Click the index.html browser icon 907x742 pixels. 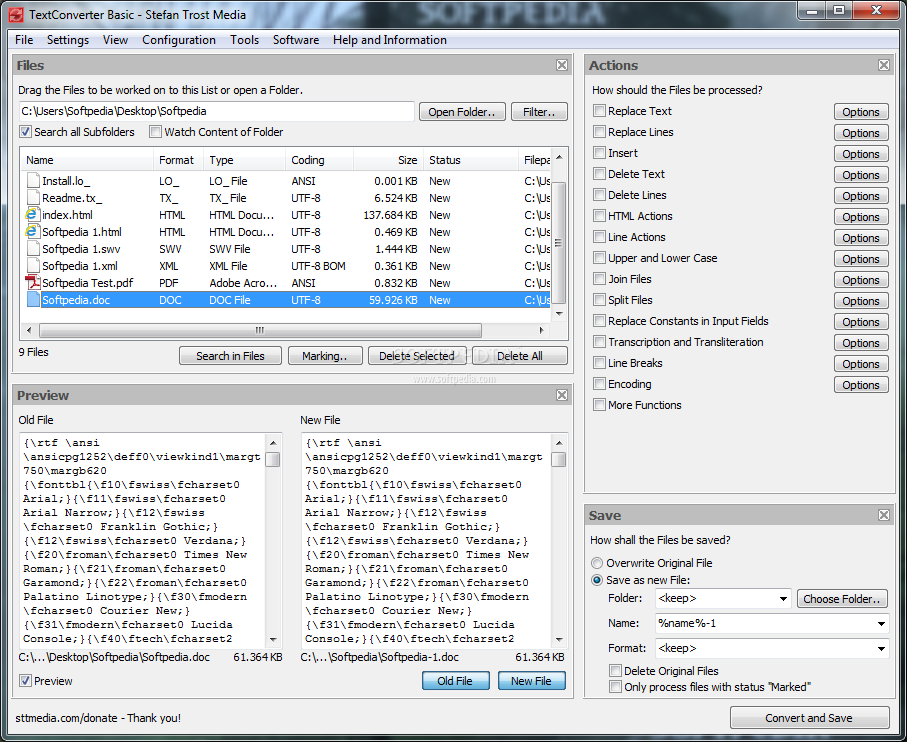pos(32,215)
